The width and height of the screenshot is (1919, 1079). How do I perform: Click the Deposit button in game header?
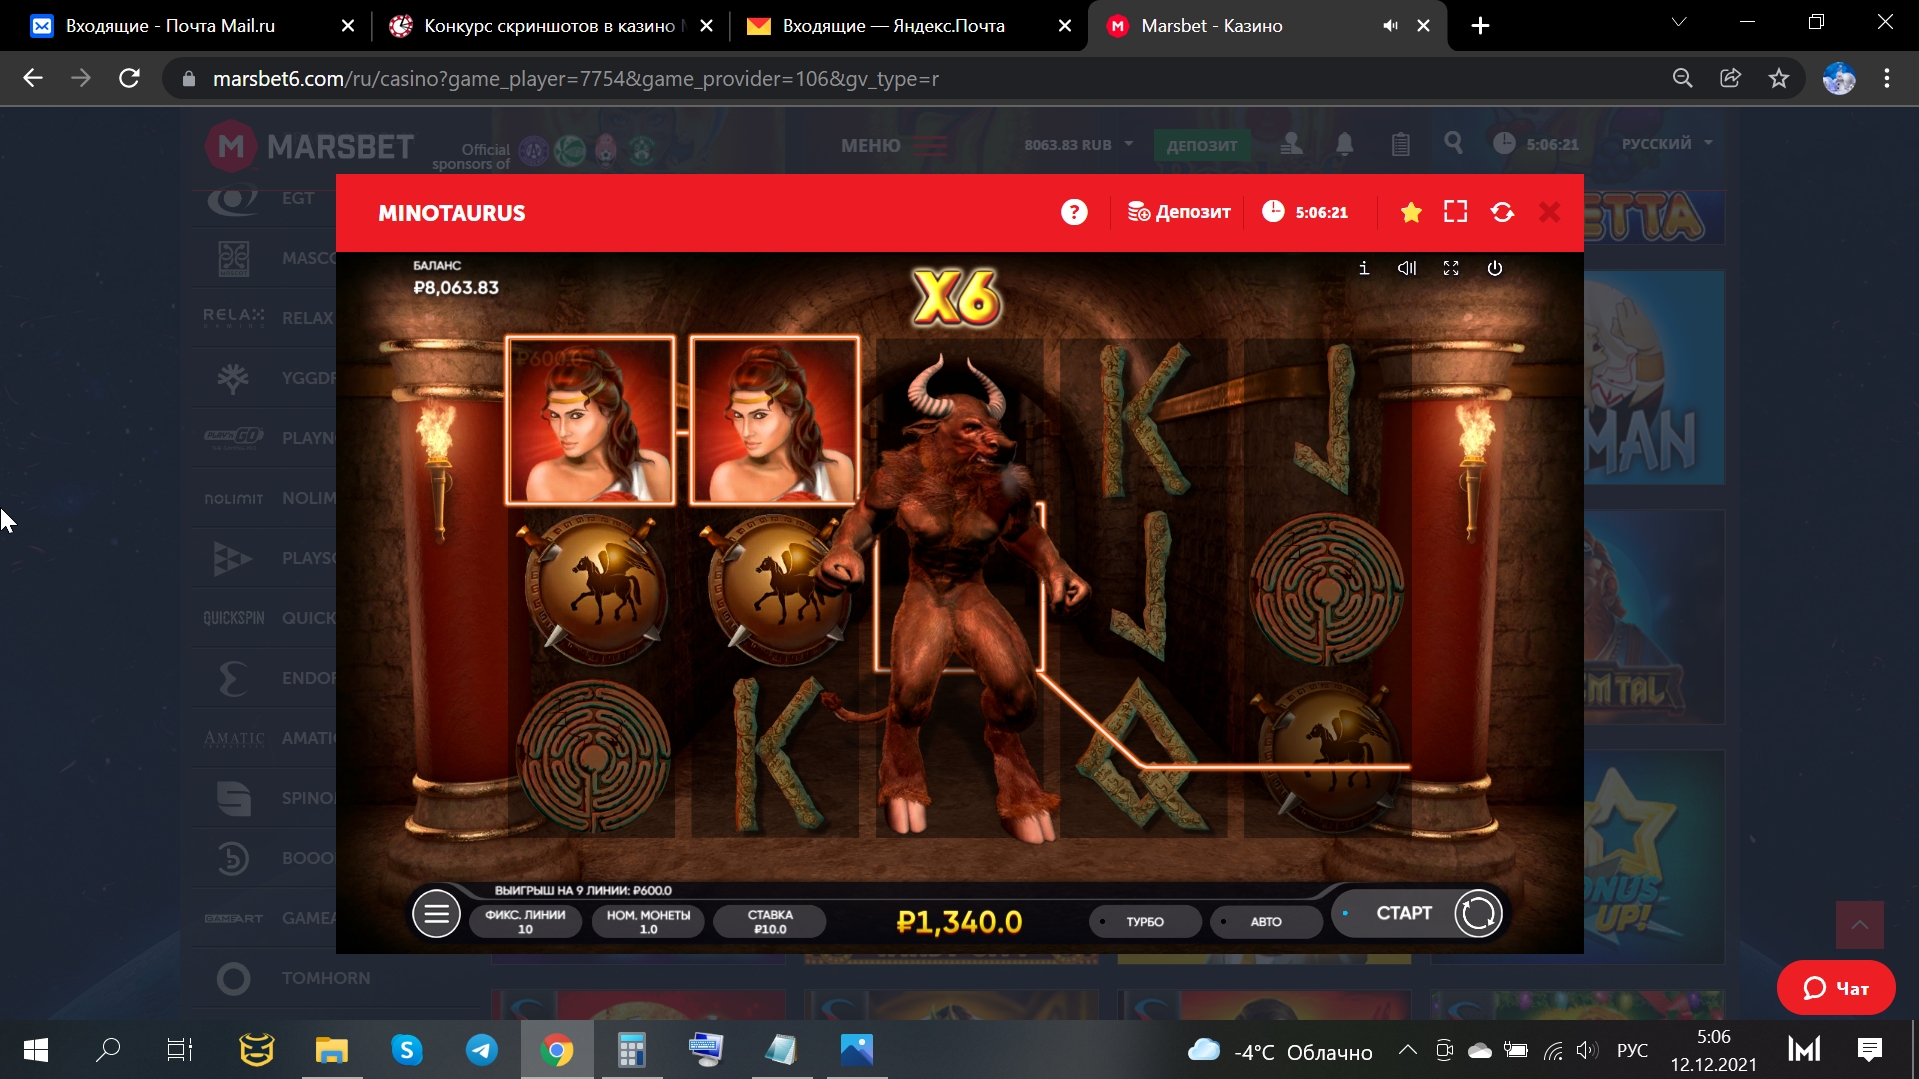[1180, 212]
